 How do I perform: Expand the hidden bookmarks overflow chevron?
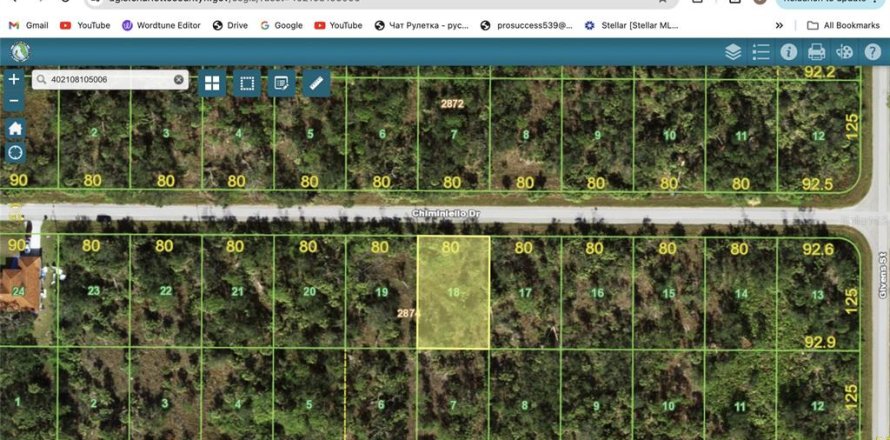pos(779,26)
